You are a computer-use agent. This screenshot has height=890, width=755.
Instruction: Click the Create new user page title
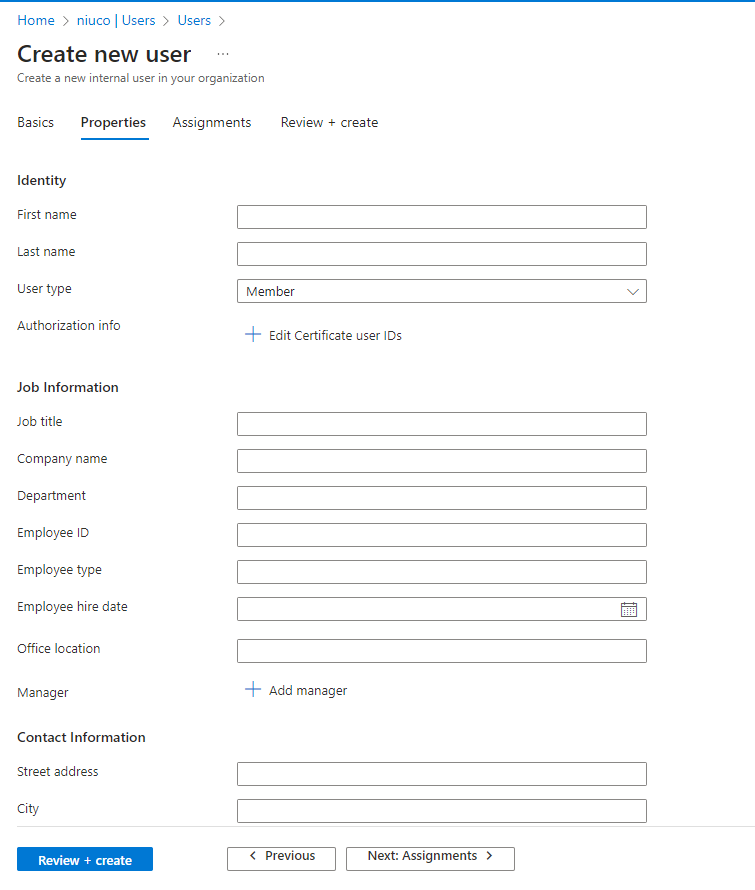coord(104,54)
